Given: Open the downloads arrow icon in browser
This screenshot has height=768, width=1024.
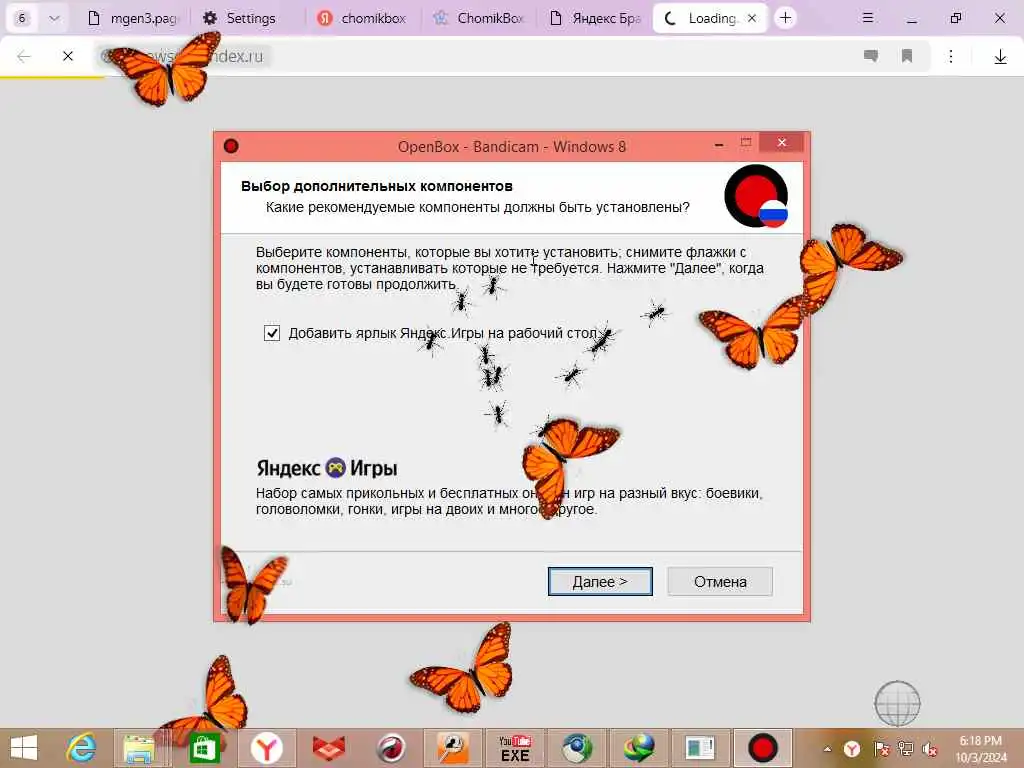Looking at the screenshot, I should (x=1000, y=57).
